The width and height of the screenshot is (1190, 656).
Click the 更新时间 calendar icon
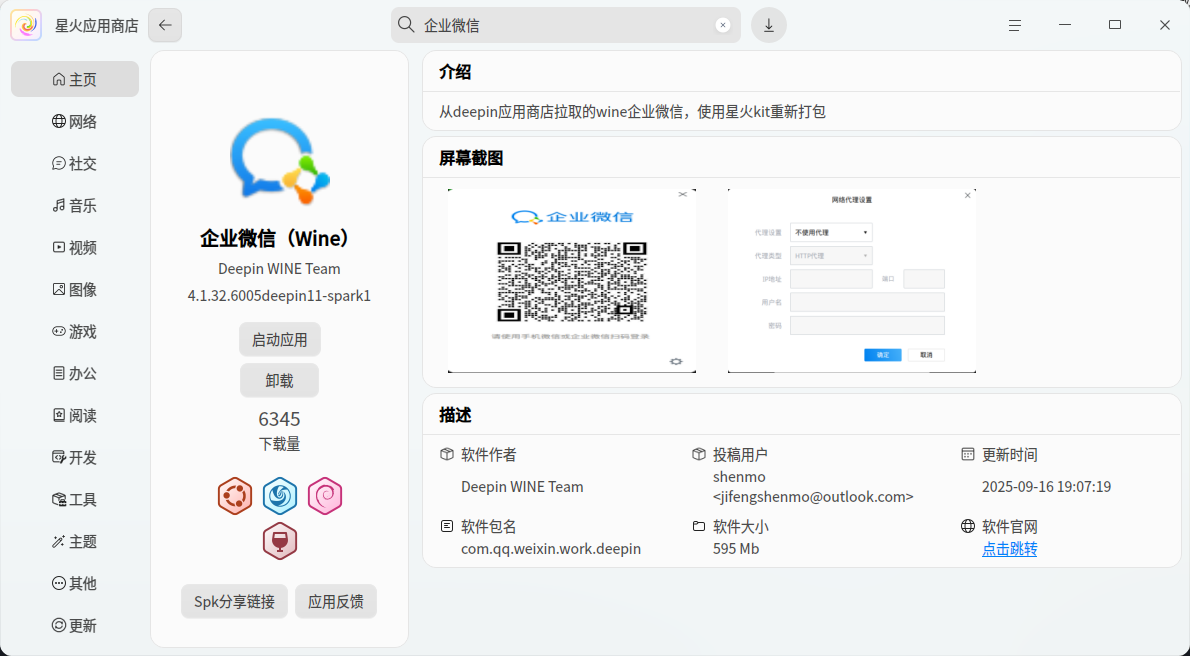pos(968,454)
